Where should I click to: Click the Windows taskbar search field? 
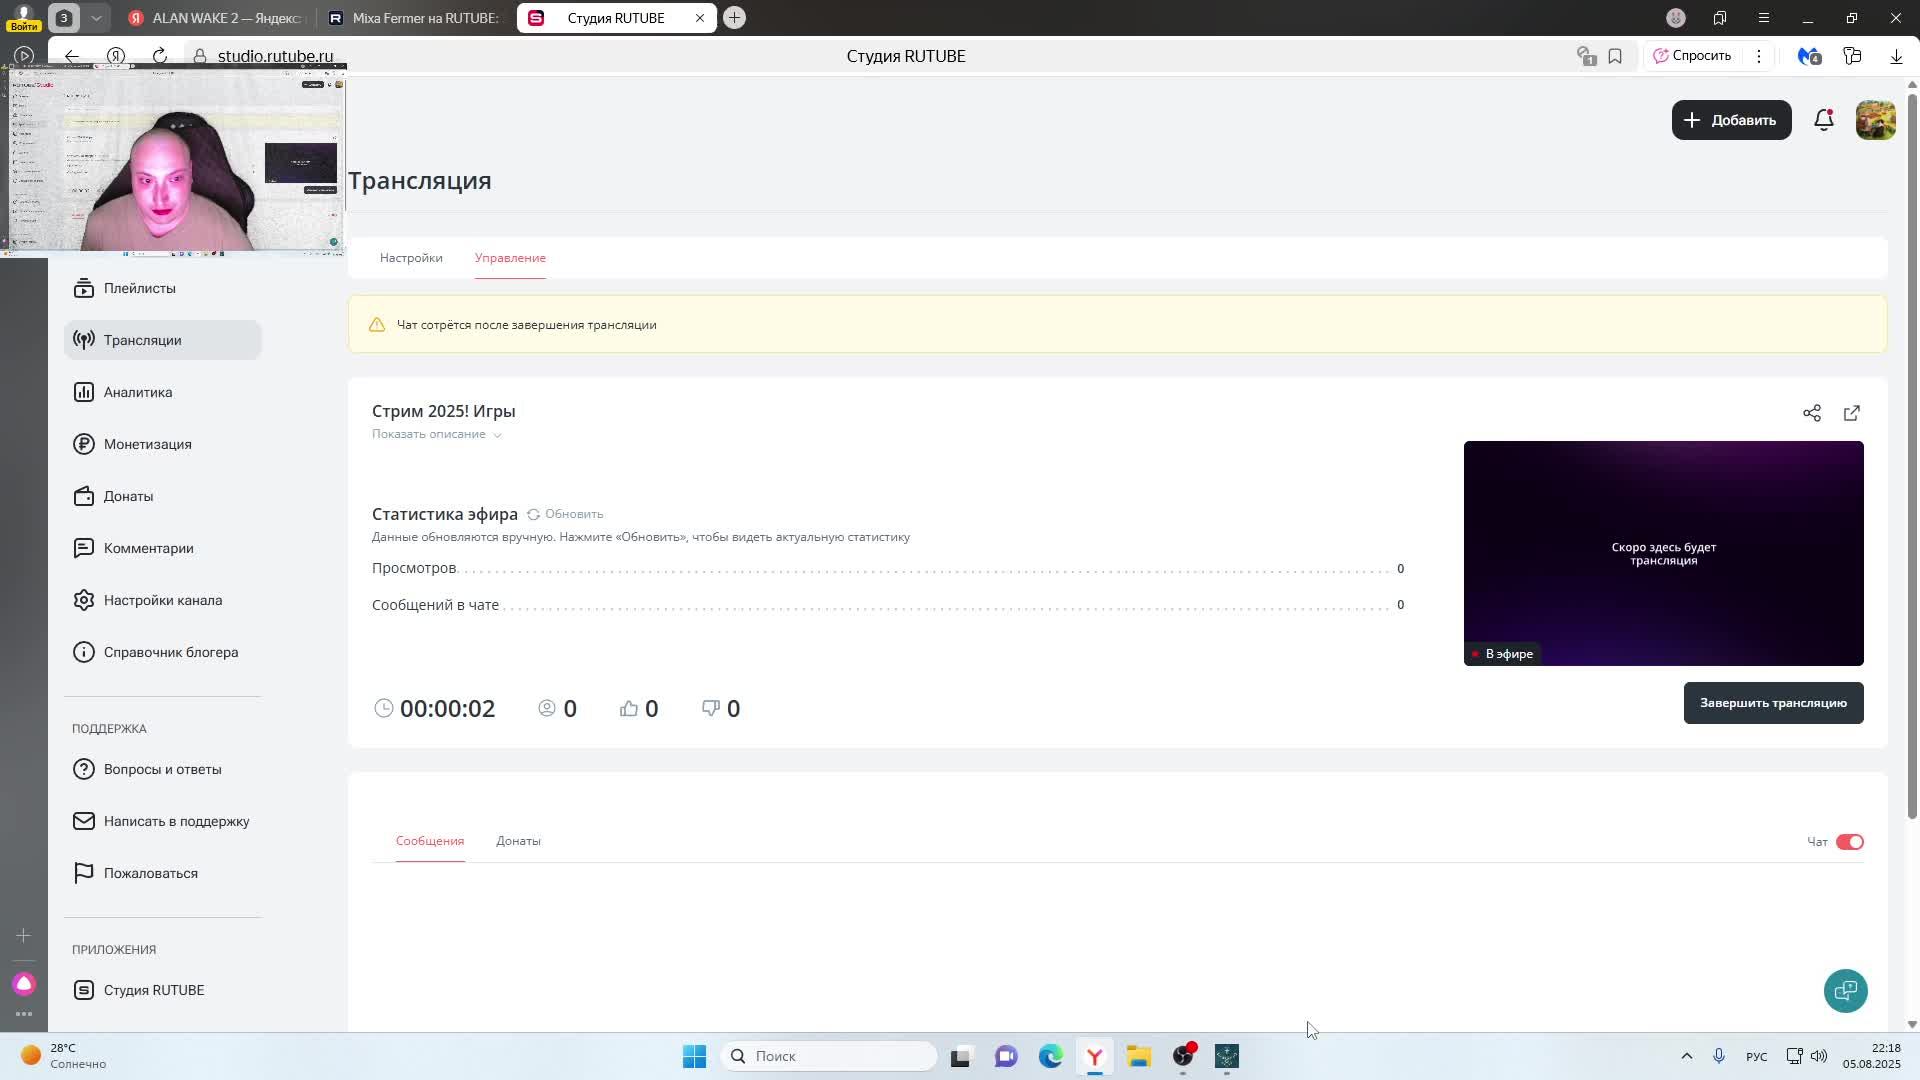click(x=830, y=1056)
